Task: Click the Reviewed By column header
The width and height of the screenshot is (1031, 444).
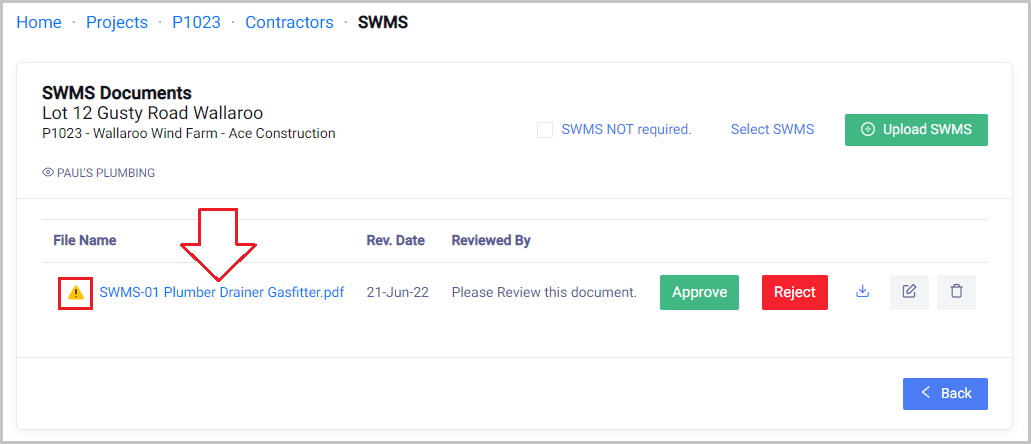Action: (491, 241)
